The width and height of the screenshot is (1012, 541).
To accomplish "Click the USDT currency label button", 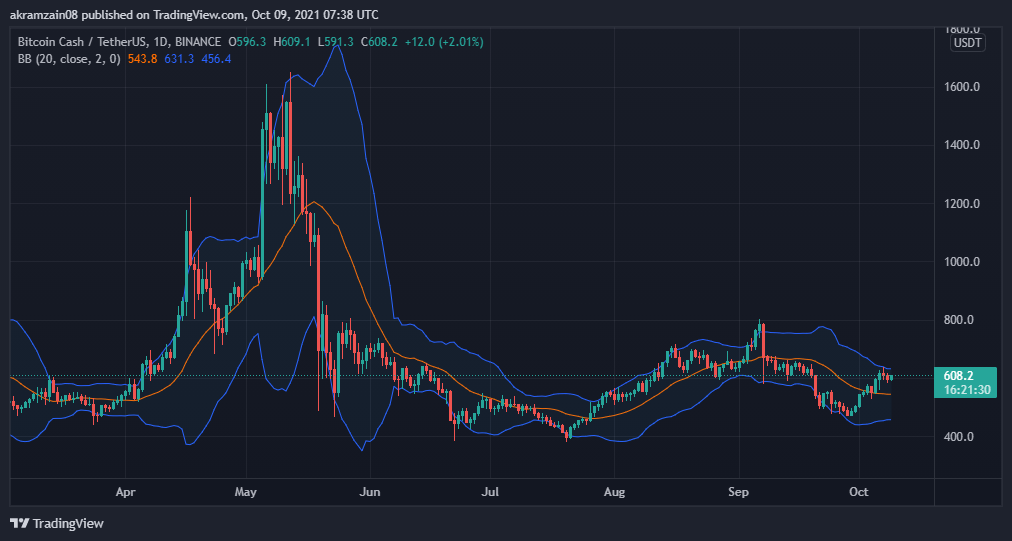I will 967,43.
